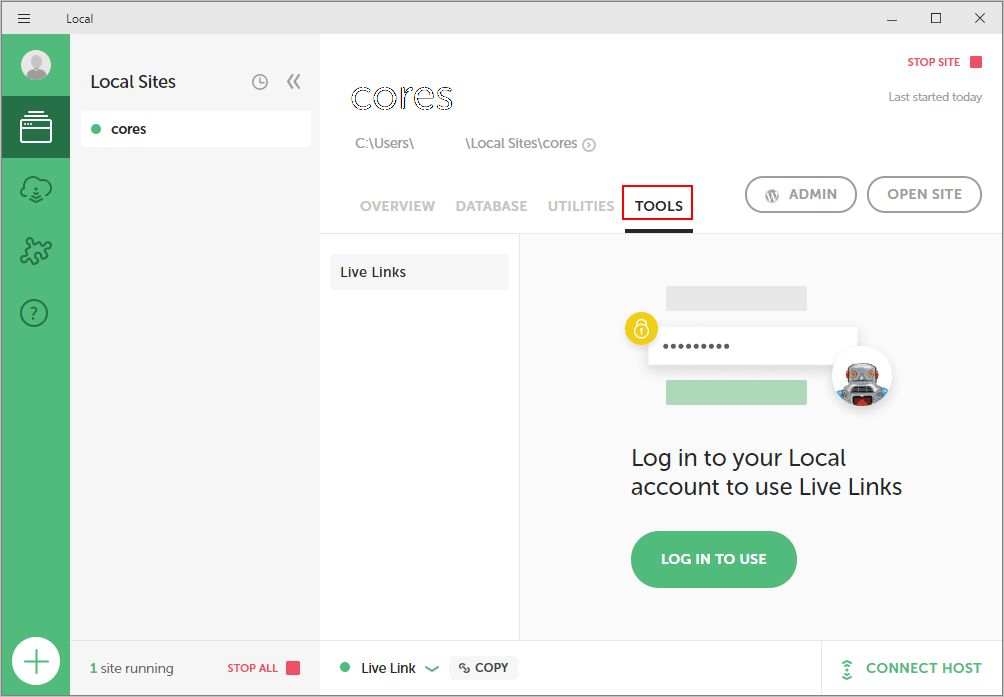Click the Open Site button
1004x697 pixels.
(x=924, y=195)
